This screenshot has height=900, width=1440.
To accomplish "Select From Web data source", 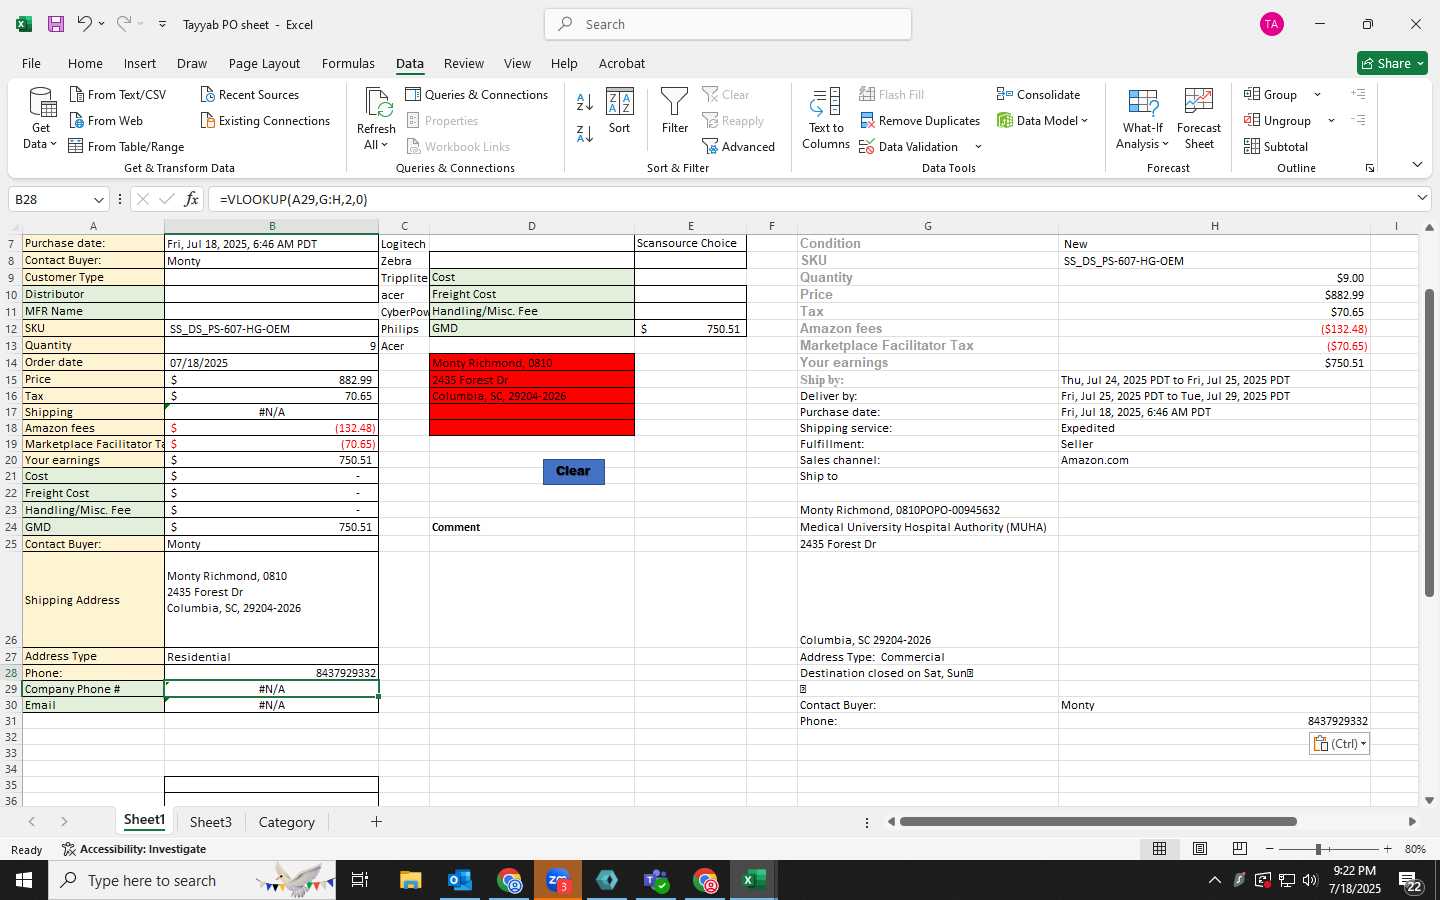I will 106,120.
